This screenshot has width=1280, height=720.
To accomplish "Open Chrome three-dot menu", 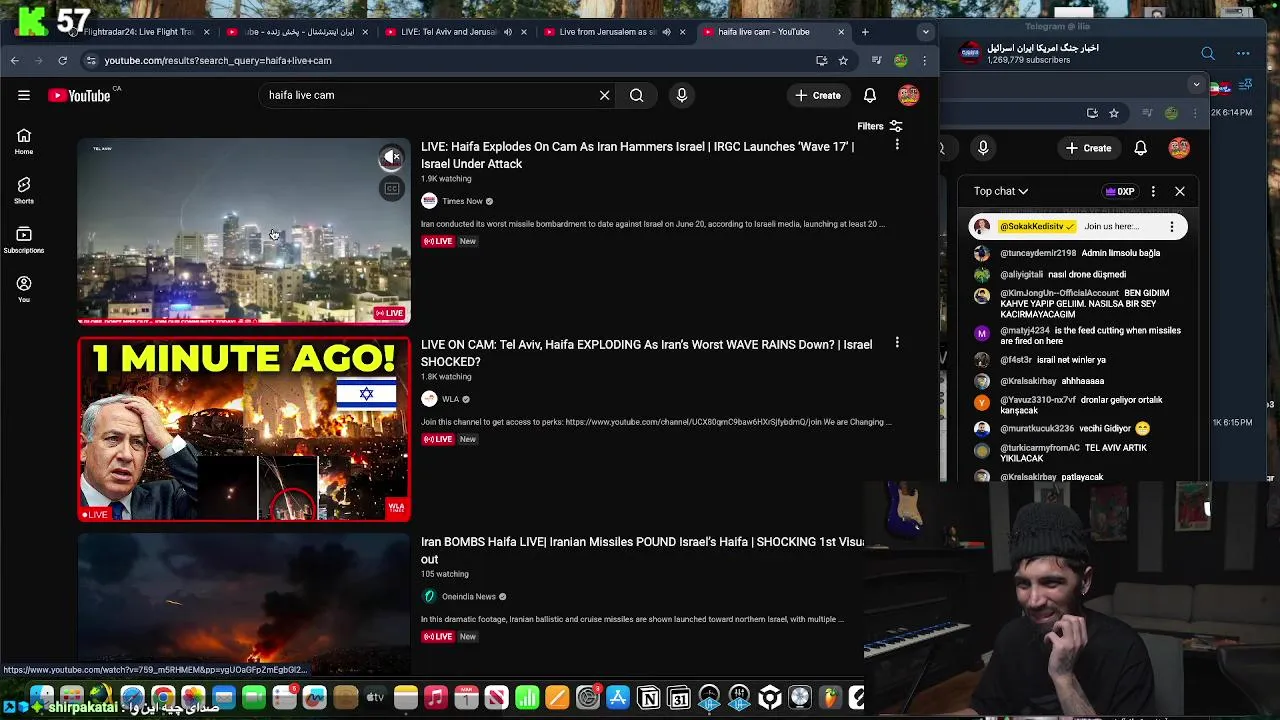I will pos(924,60).
